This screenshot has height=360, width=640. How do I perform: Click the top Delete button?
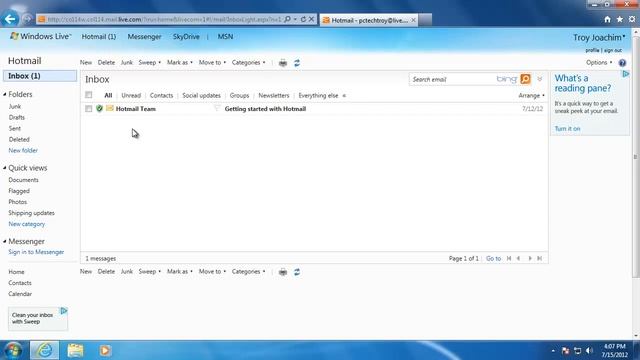point(106,62)
